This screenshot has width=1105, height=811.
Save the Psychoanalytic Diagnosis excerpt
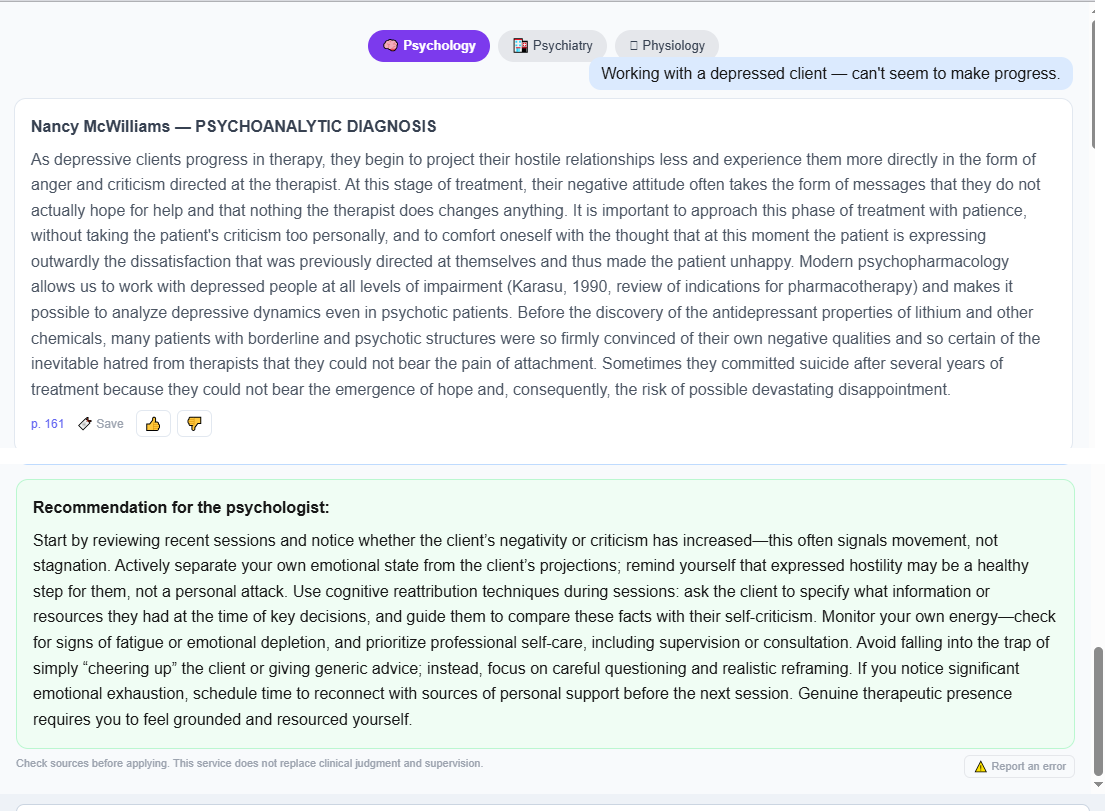tap(101, 424)
